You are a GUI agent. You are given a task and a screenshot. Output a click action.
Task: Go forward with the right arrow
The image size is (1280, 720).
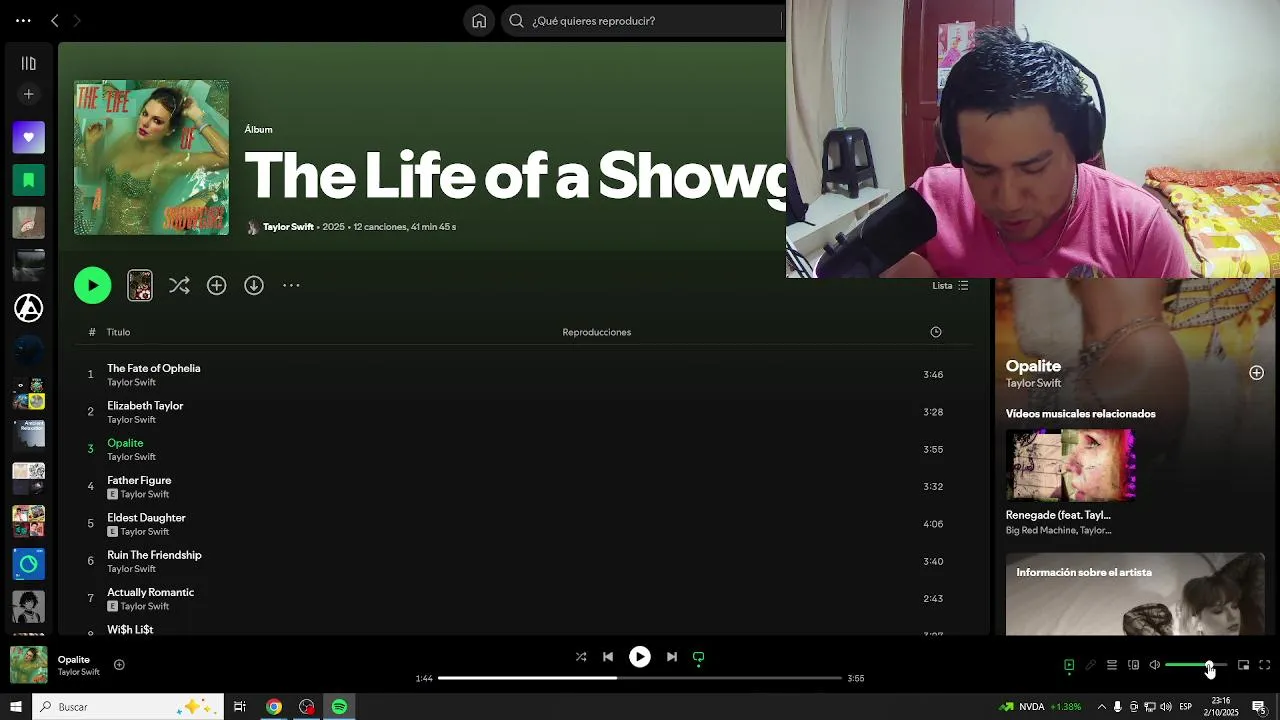click(77, 20)
